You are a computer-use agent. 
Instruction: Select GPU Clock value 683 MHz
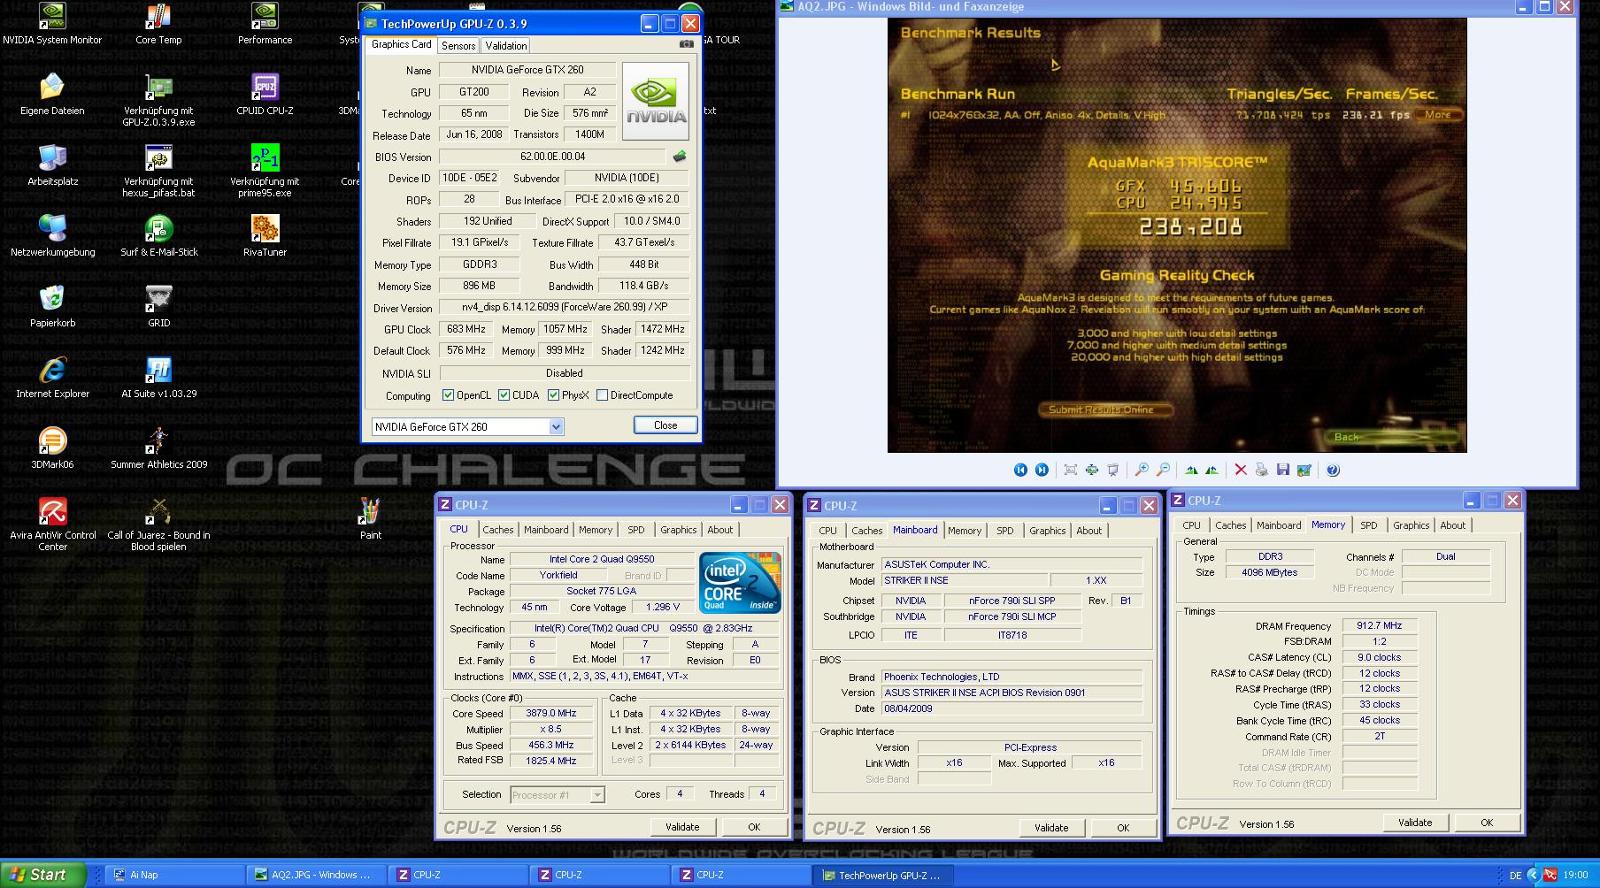tap(466, 329)
